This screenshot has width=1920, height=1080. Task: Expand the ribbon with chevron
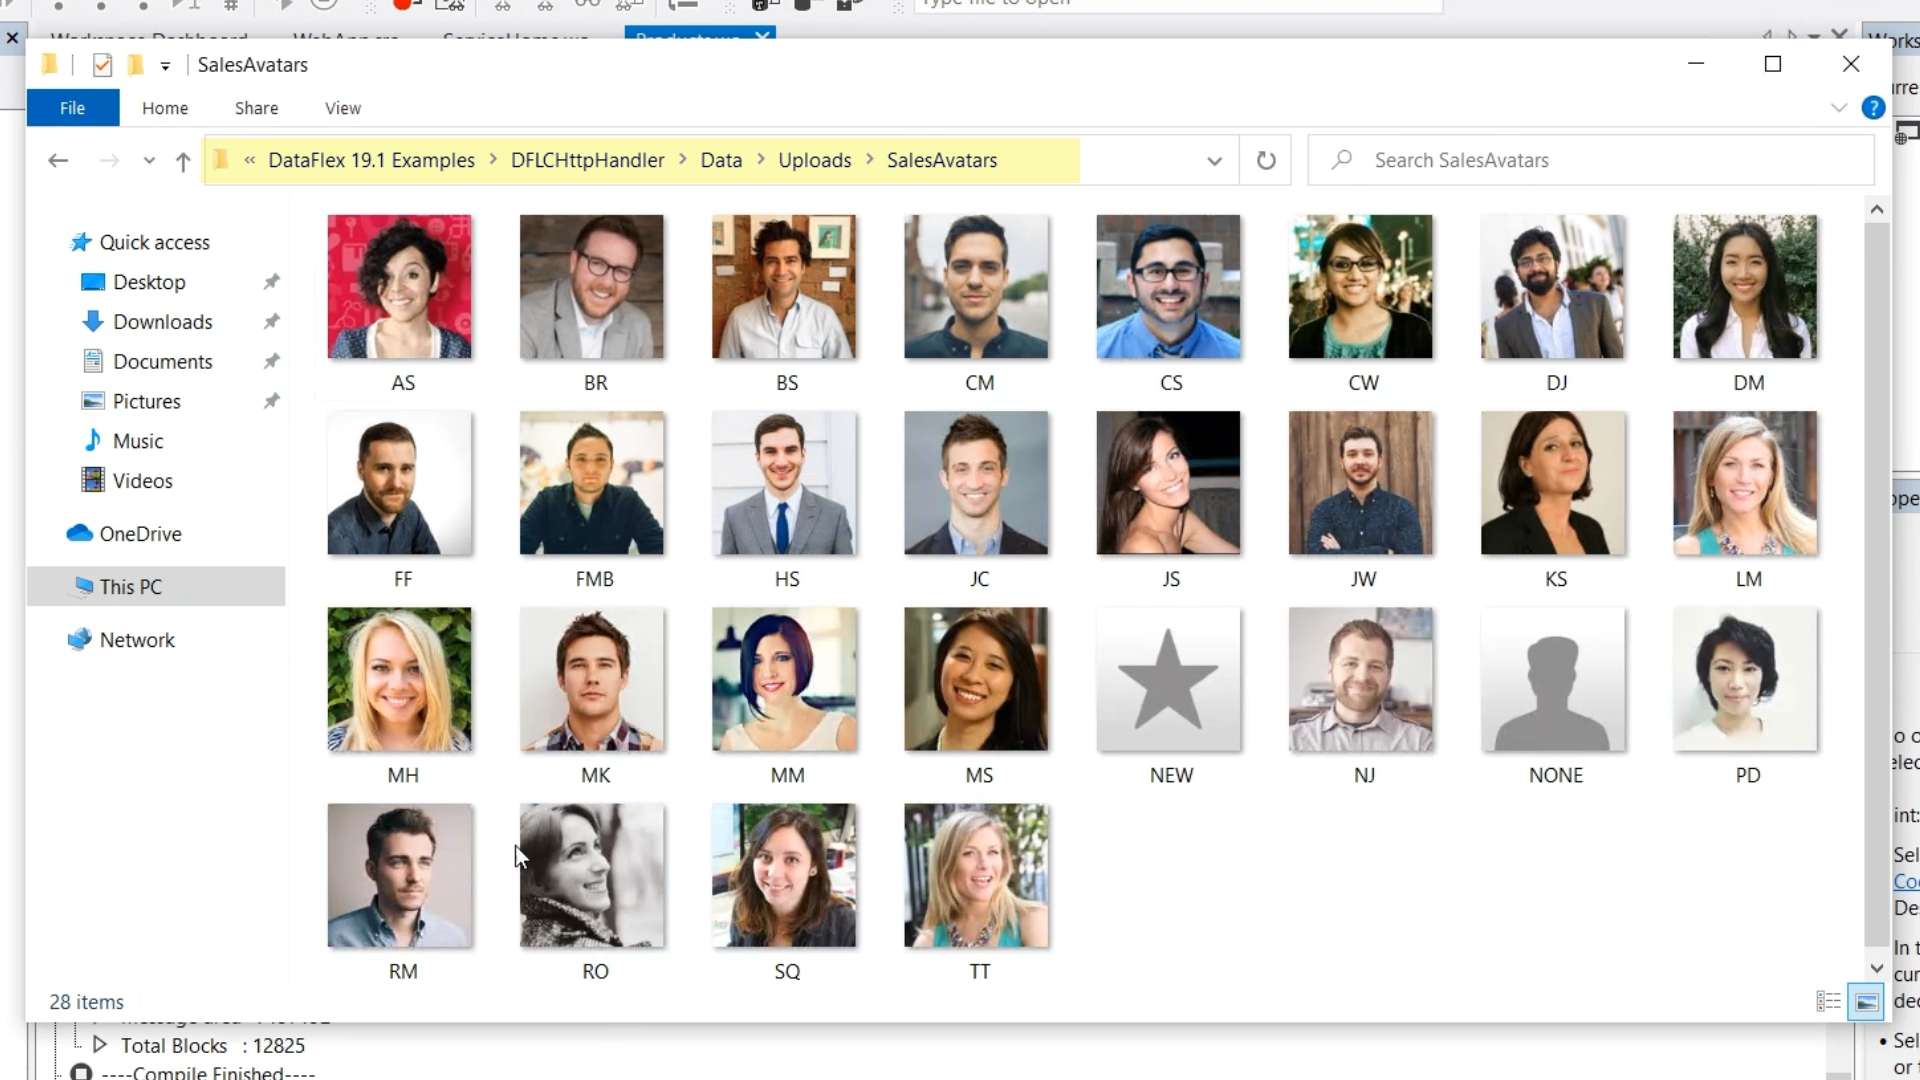pos(1839,108)
